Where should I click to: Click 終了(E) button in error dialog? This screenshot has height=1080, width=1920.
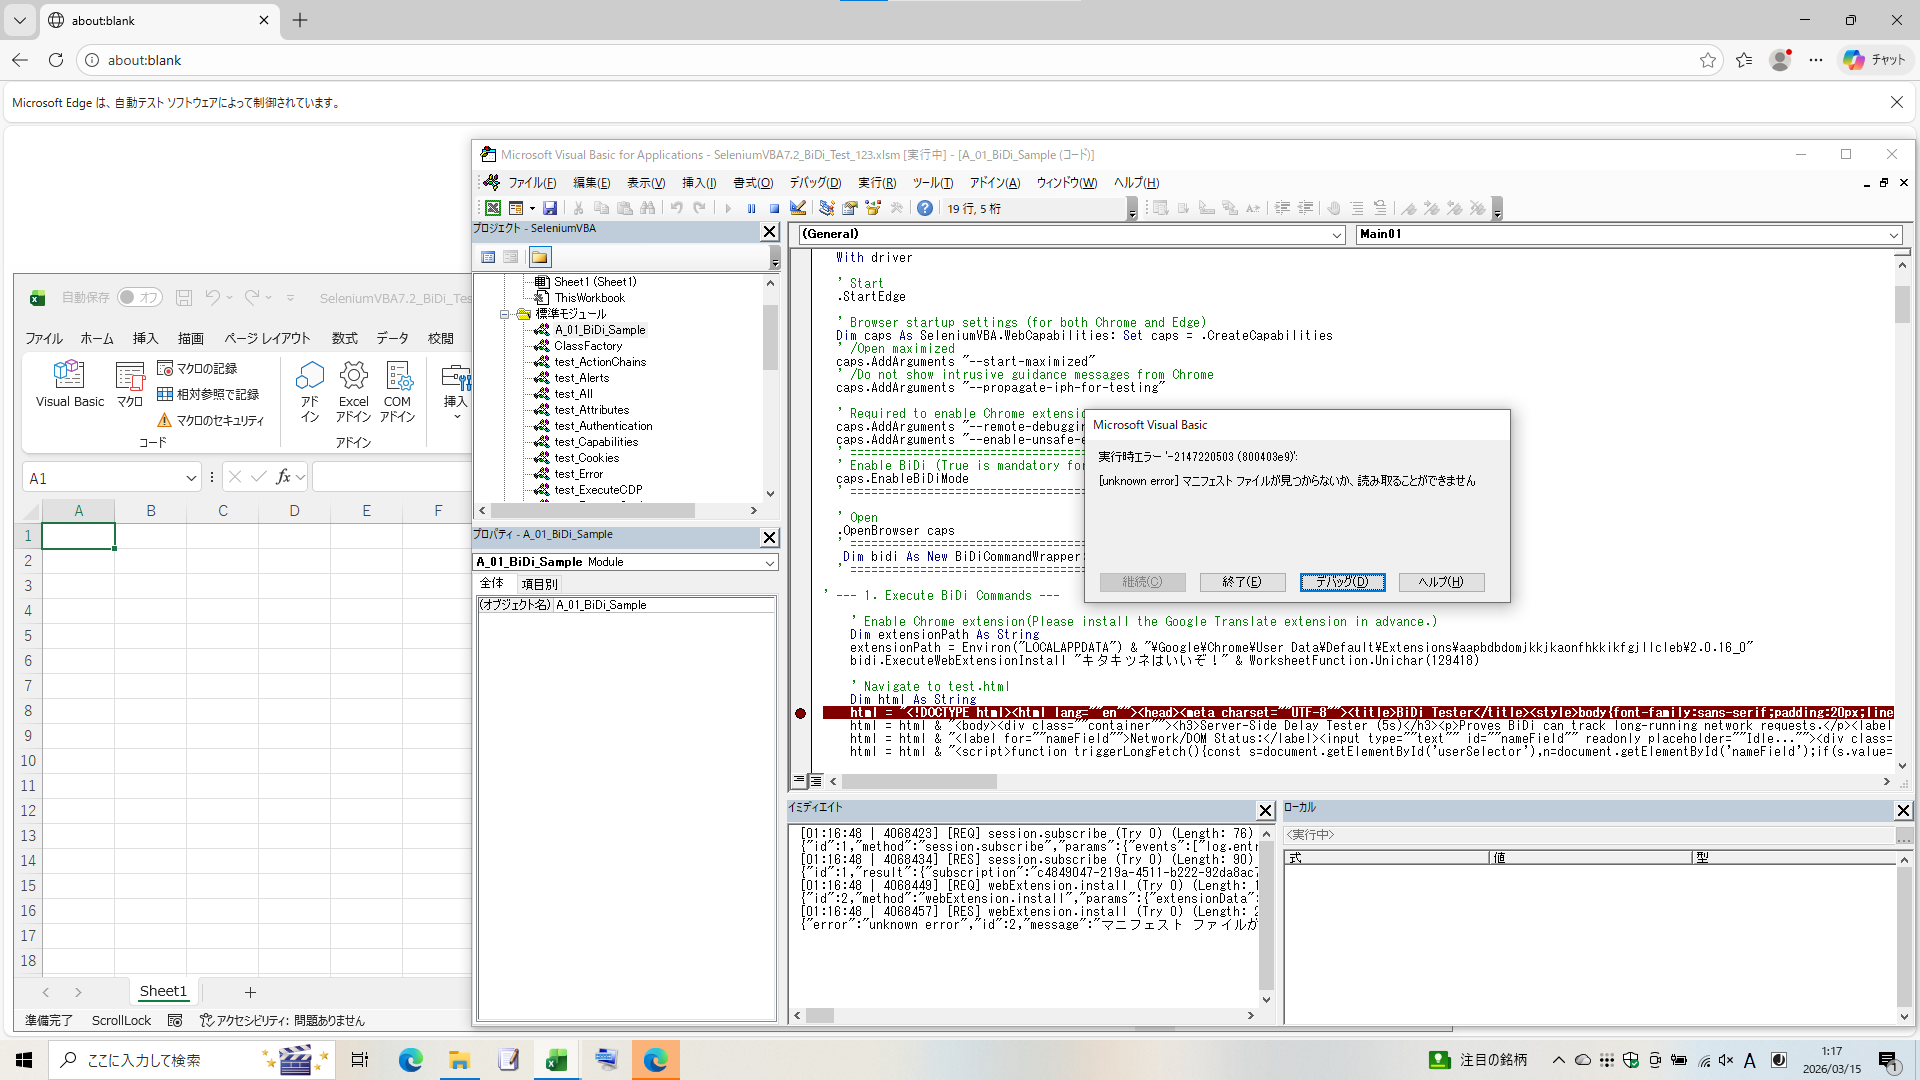pos(1242,582)
